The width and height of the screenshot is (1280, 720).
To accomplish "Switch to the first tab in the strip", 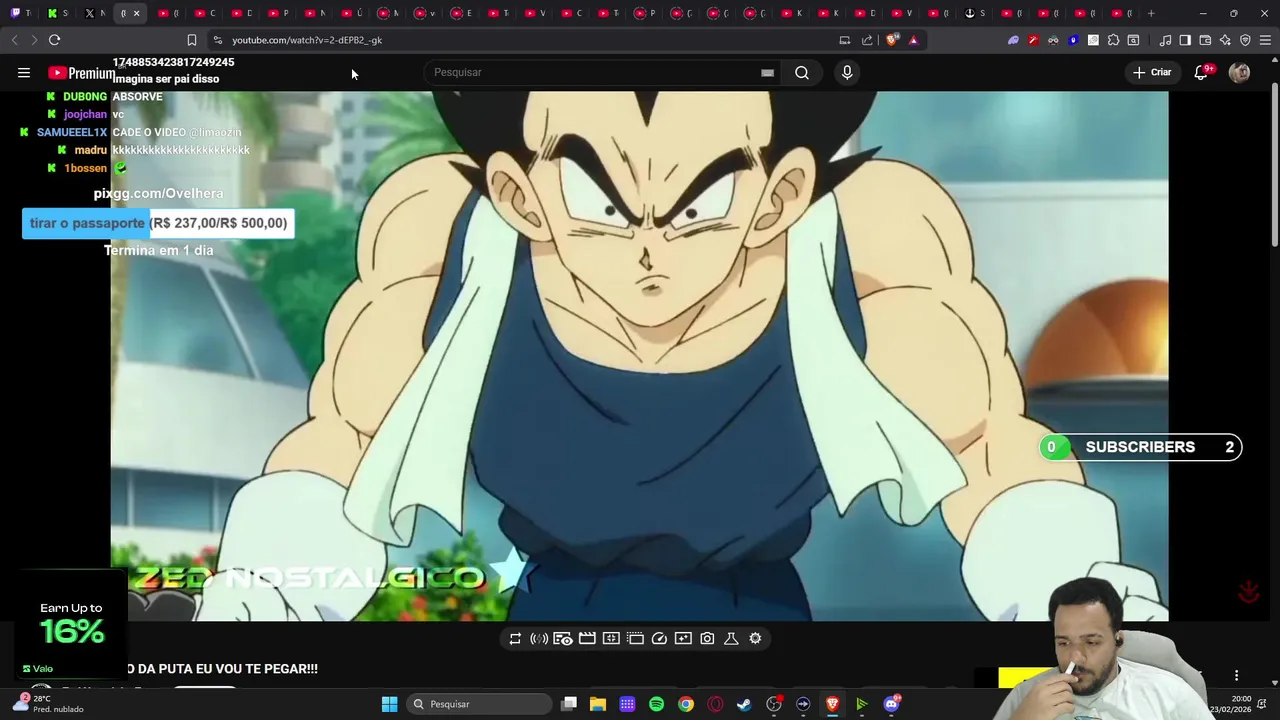I will click(21, 13).
